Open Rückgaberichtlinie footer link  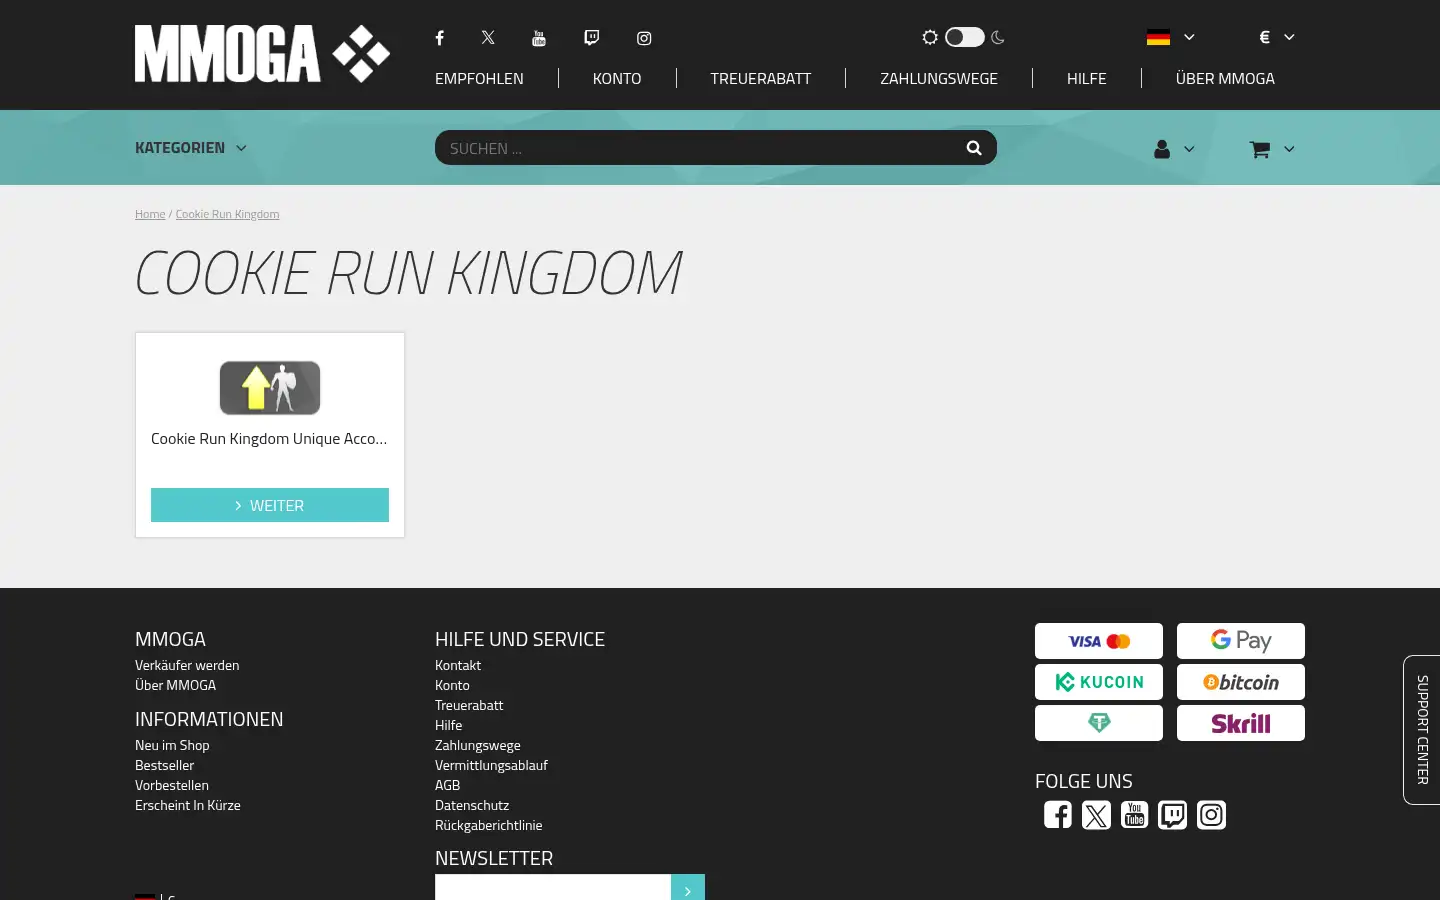(488, 825)
